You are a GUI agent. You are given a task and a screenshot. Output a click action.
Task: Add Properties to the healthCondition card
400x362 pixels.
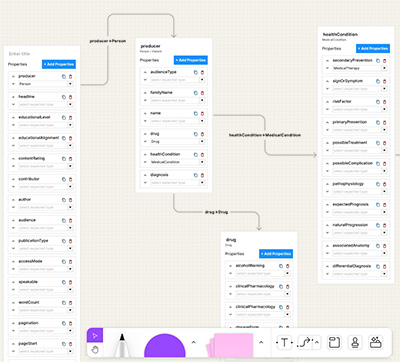[373, 48]
